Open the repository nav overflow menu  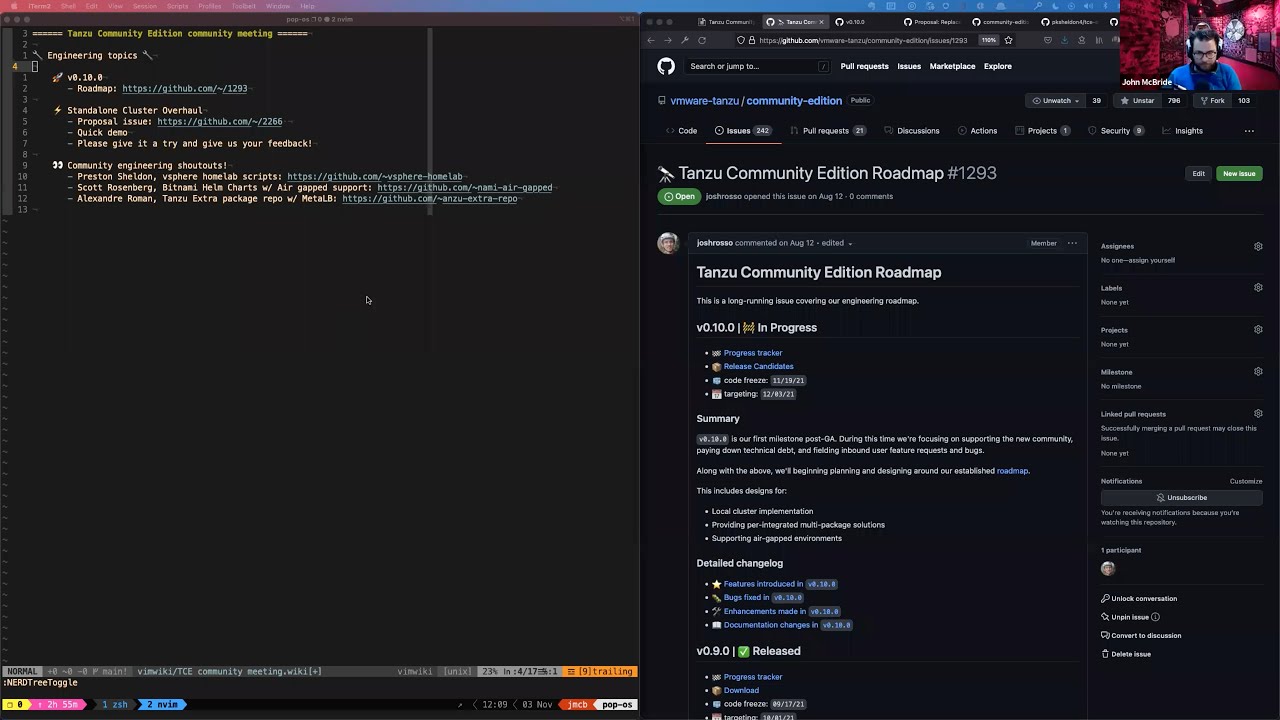(1249, 131)
